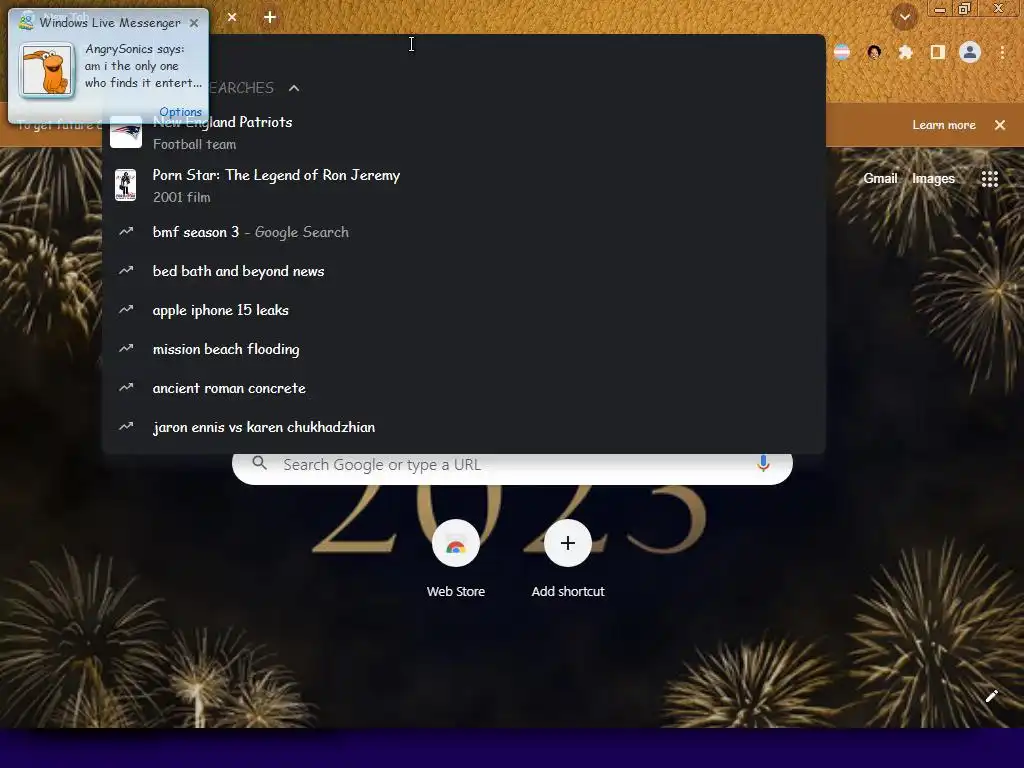Viewport: 1024px width, 768px height.
Task: Open Options in the Messenger notification
Action: pos(181,112)
